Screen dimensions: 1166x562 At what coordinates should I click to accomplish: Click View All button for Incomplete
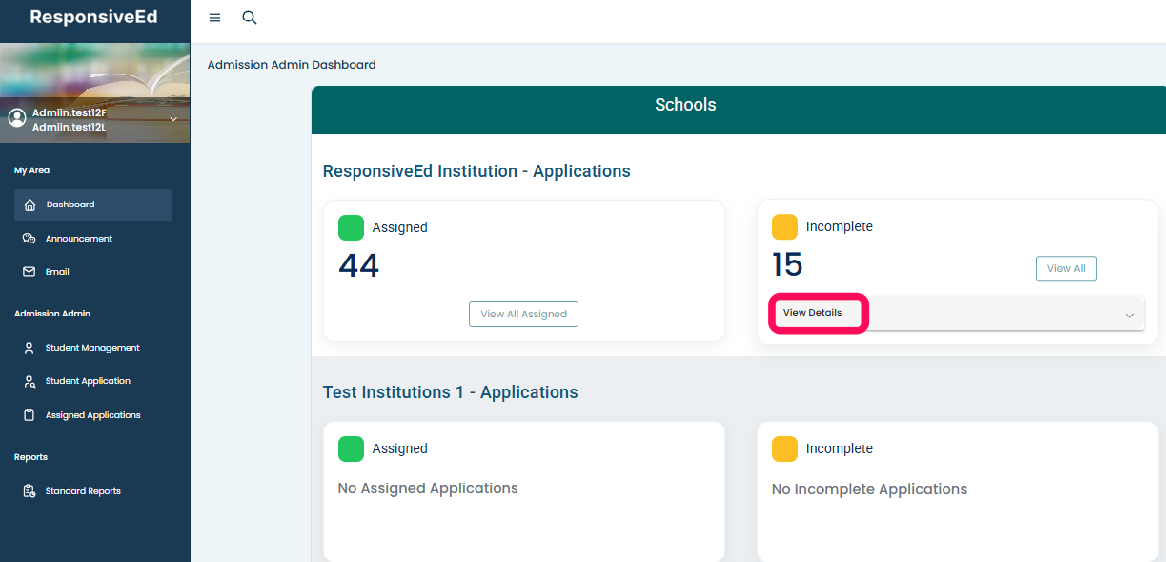click(1066, 268)
